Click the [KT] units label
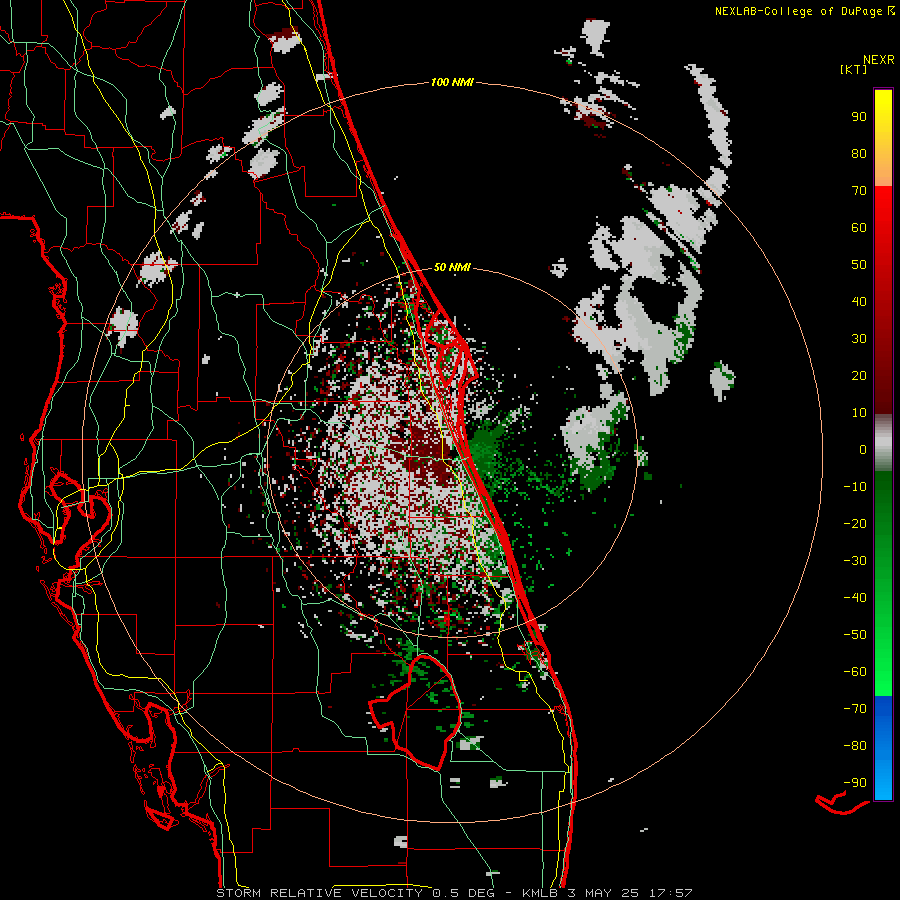Image resolution: width=900 pixels, height=900 pixels. click(854, 69)
